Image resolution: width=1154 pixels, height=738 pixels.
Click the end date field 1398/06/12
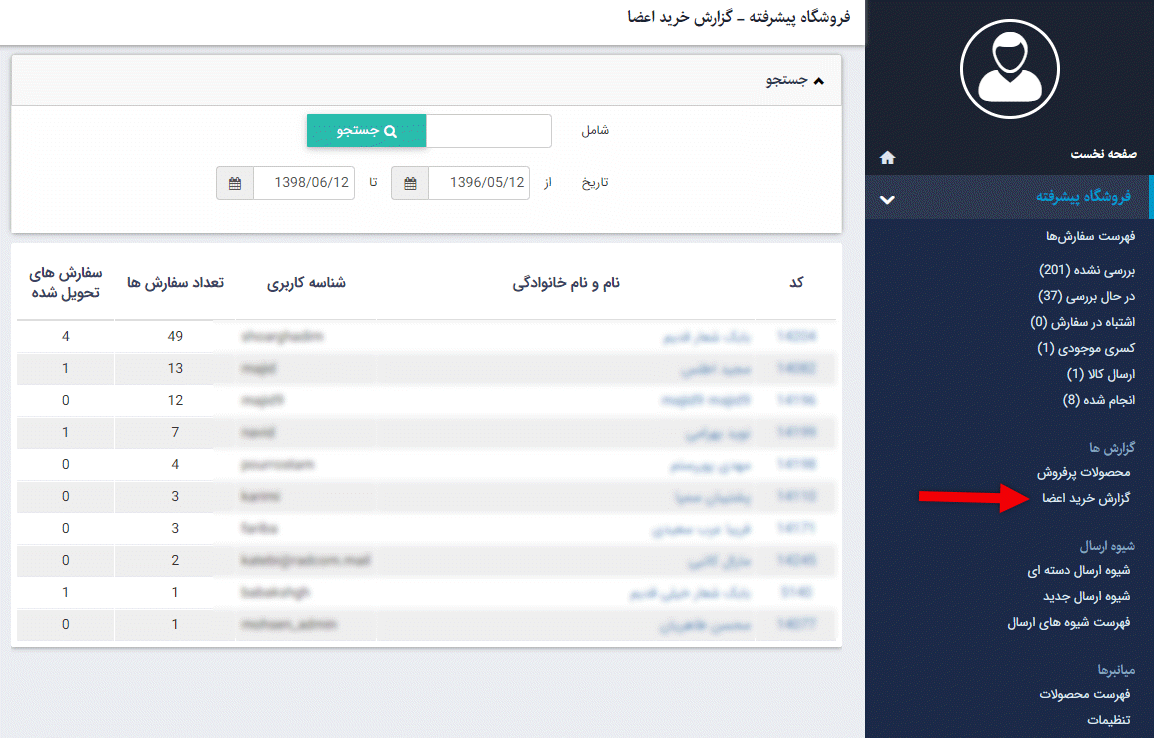[304, 183]
